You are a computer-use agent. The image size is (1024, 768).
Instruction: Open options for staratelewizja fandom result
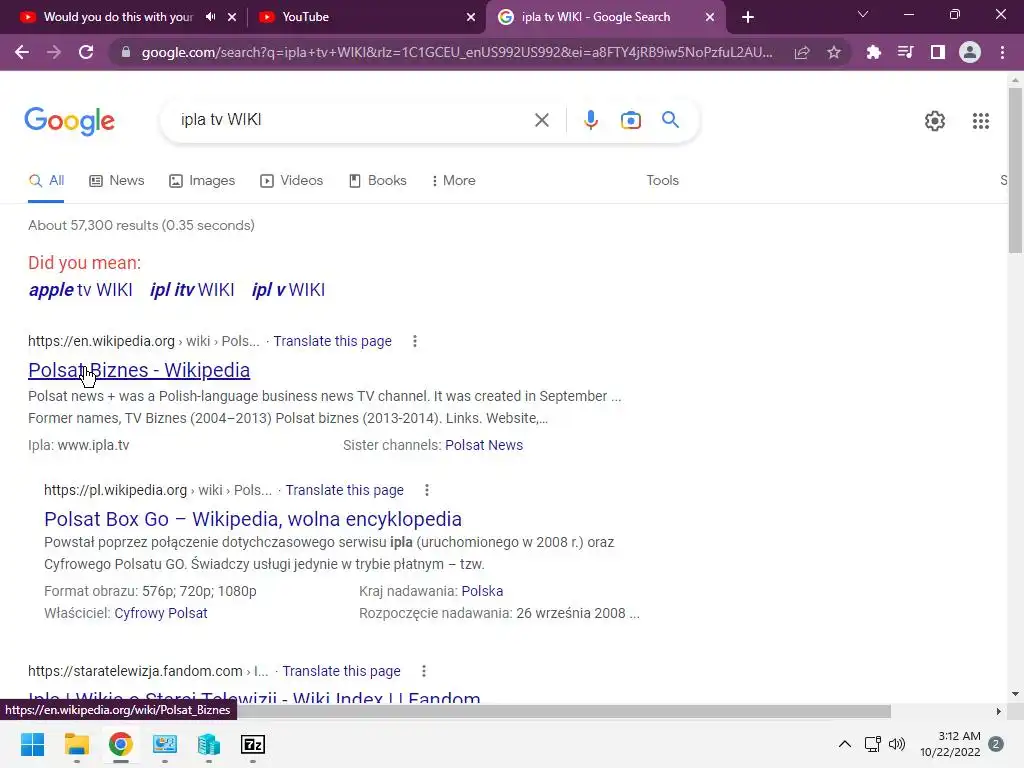pos(424,671)
